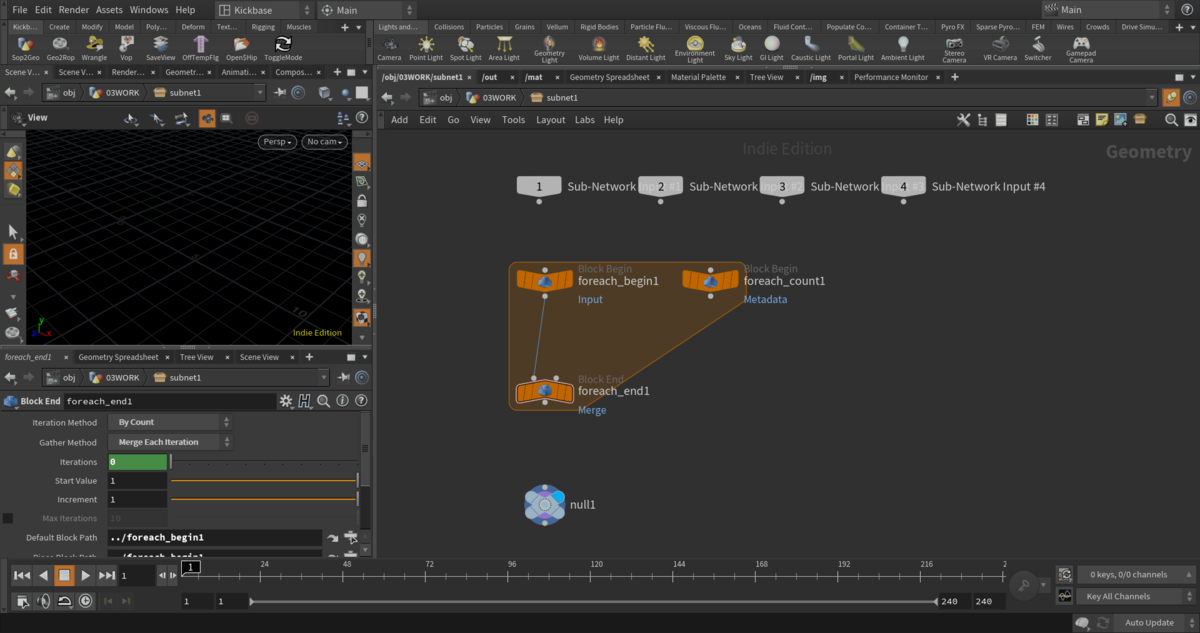Image resolution: width=1200 pixels, height=633 pixels.
Task: Open the File menu
Action: (x=20, y=10)
